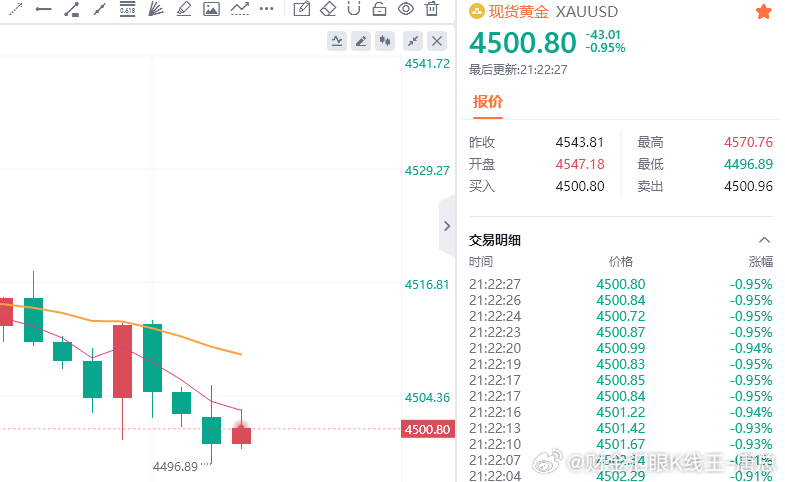The height and width of the screenshot is (482, 785).
Task: Open more drawing tools ellipsis
Action: point(266,9)
